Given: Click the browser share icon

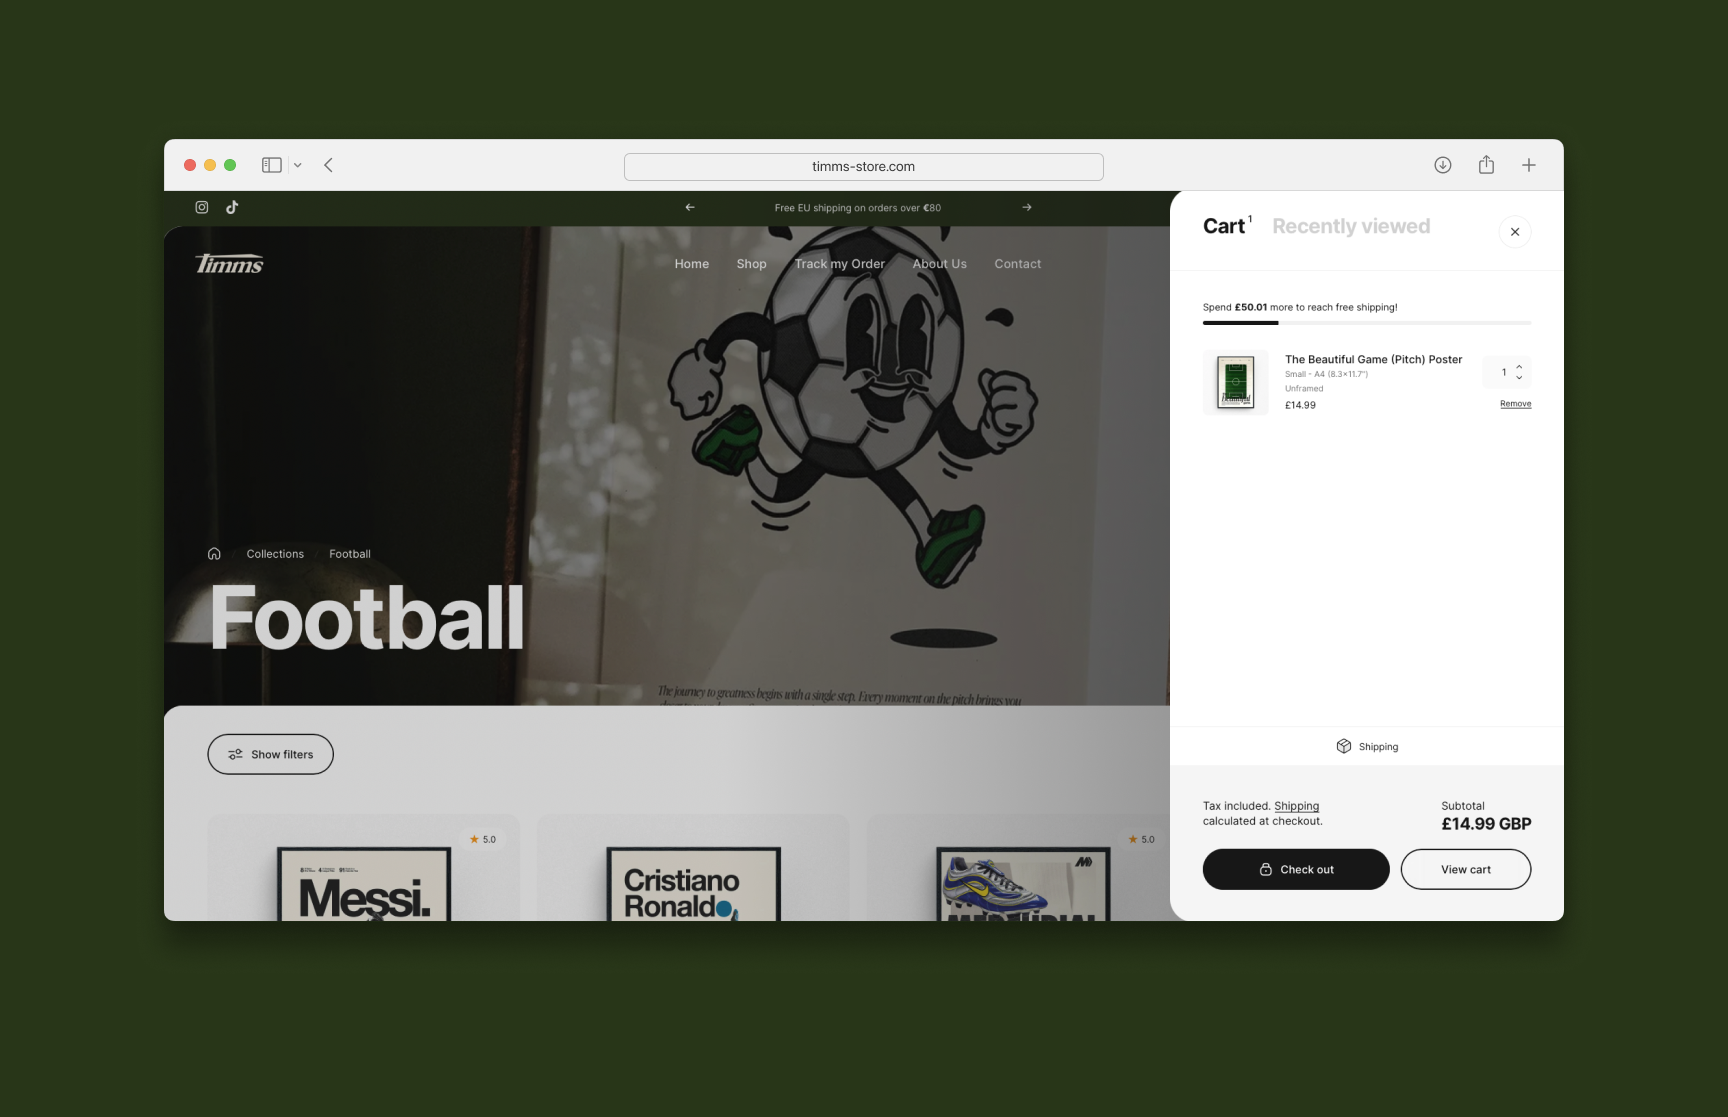Looking at the screenshot, I should point(1487,165).
